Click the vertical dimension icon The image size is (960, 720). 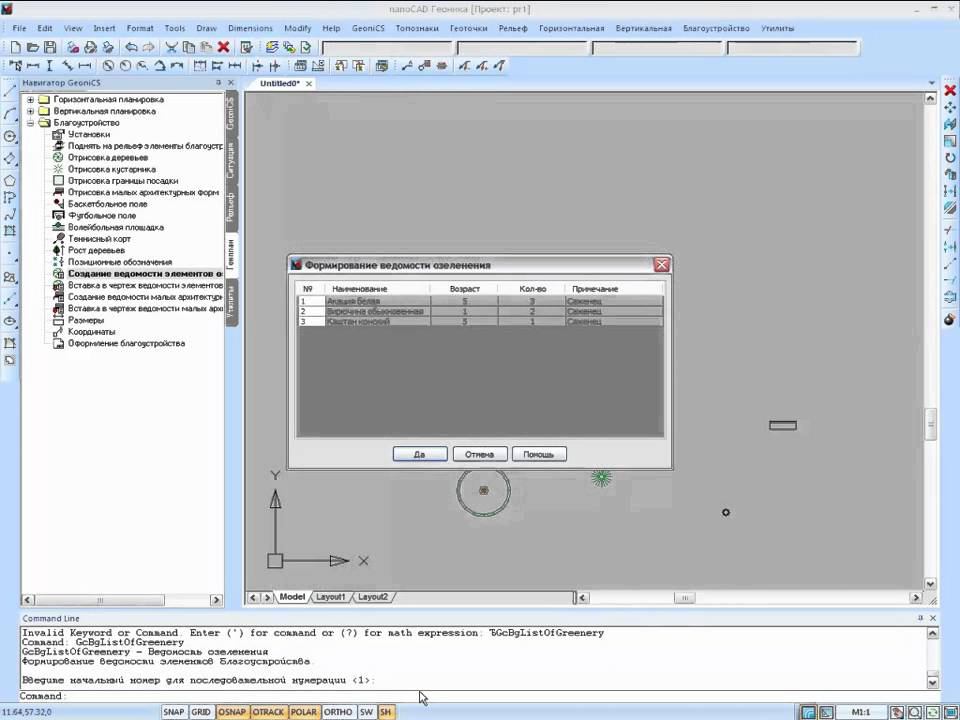click(50, 66)
